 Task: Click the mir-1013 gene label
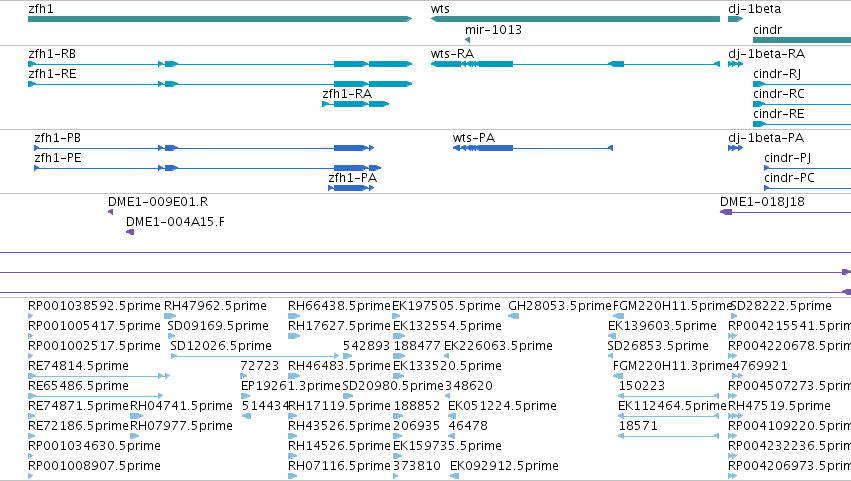(x=493, y=29)
